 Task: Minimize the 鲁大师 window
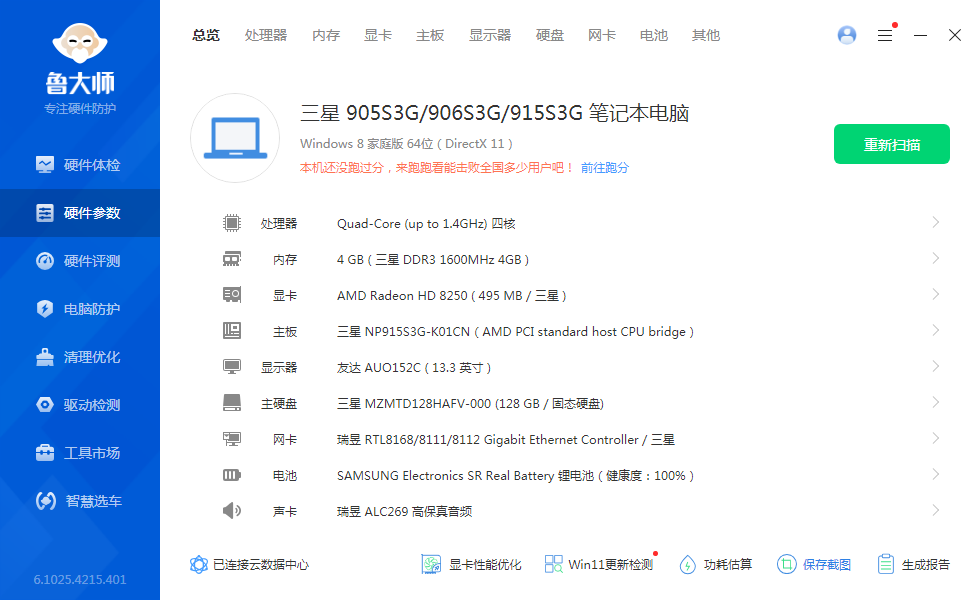[x=920, y=36]
